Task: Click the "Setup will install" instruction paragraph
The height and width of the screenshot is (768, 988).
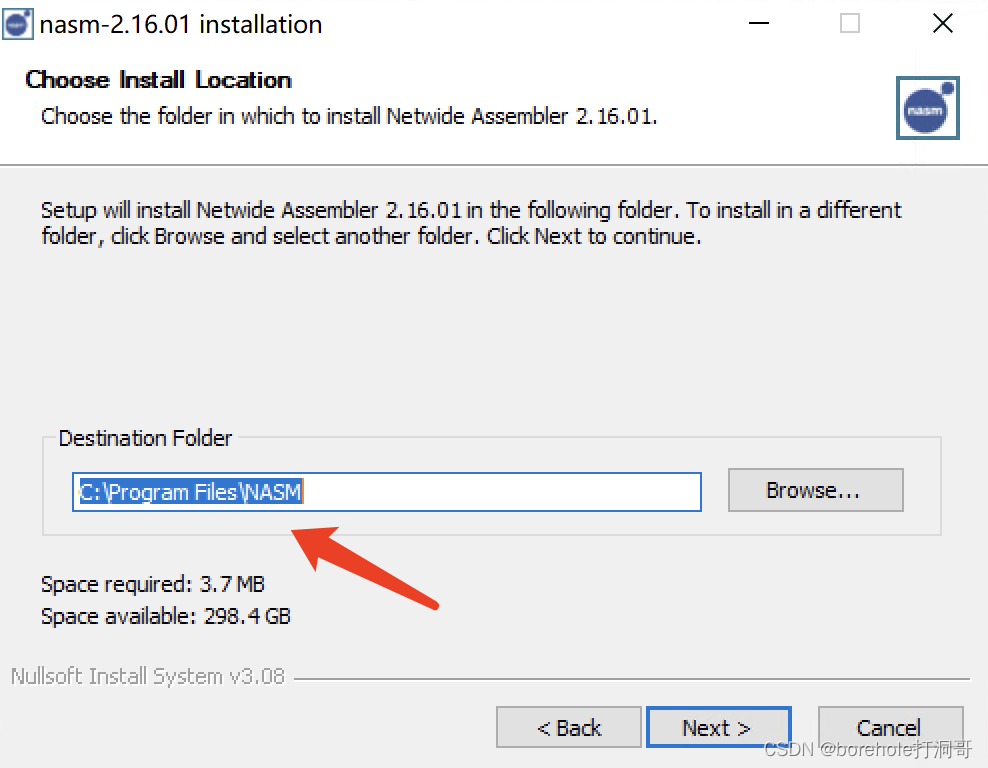Action: pyautogui.click(x=470, y=223)
